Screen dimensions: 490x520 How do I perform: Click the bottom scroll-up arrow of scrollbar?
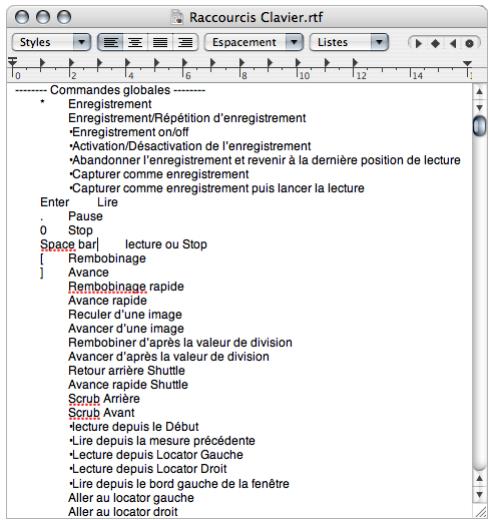pos(479,478)
